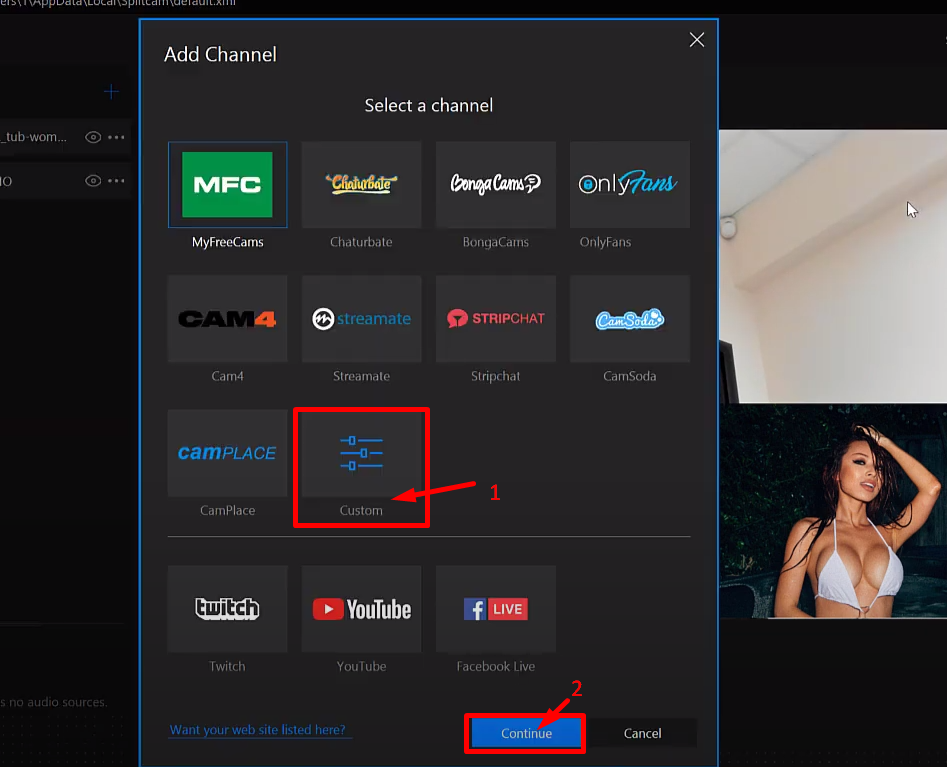Choose the Cam4 channel tile
The width and height of the screenshot is (947, 767).
[x=228, y=319]
